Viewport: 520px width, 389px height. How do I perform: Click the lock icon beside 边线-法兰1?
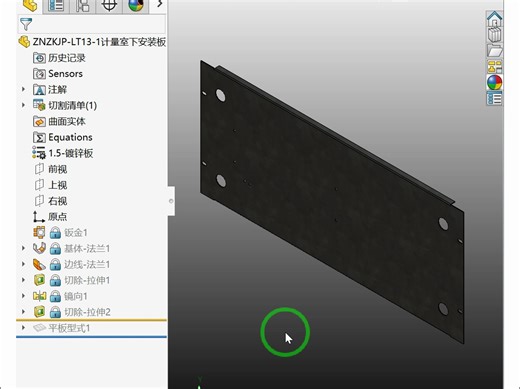pyautogui.click(x=55, y=265)
